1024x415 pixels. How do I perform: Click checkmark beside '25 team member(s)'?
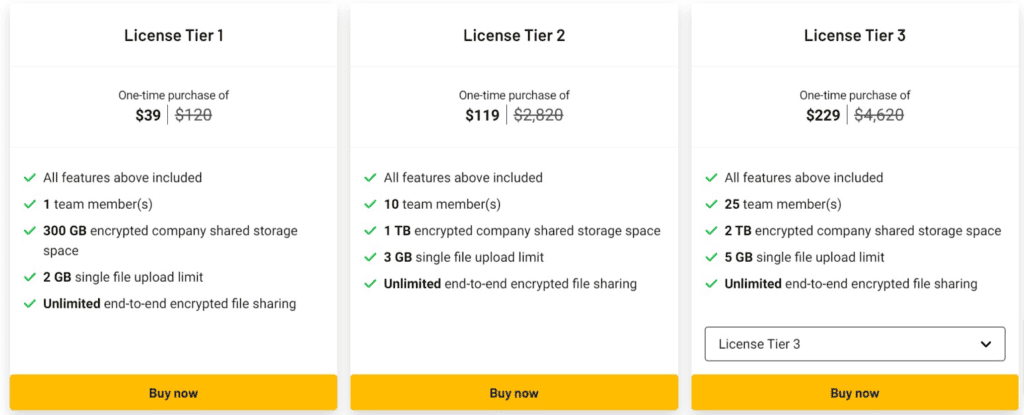click(712, 204)
